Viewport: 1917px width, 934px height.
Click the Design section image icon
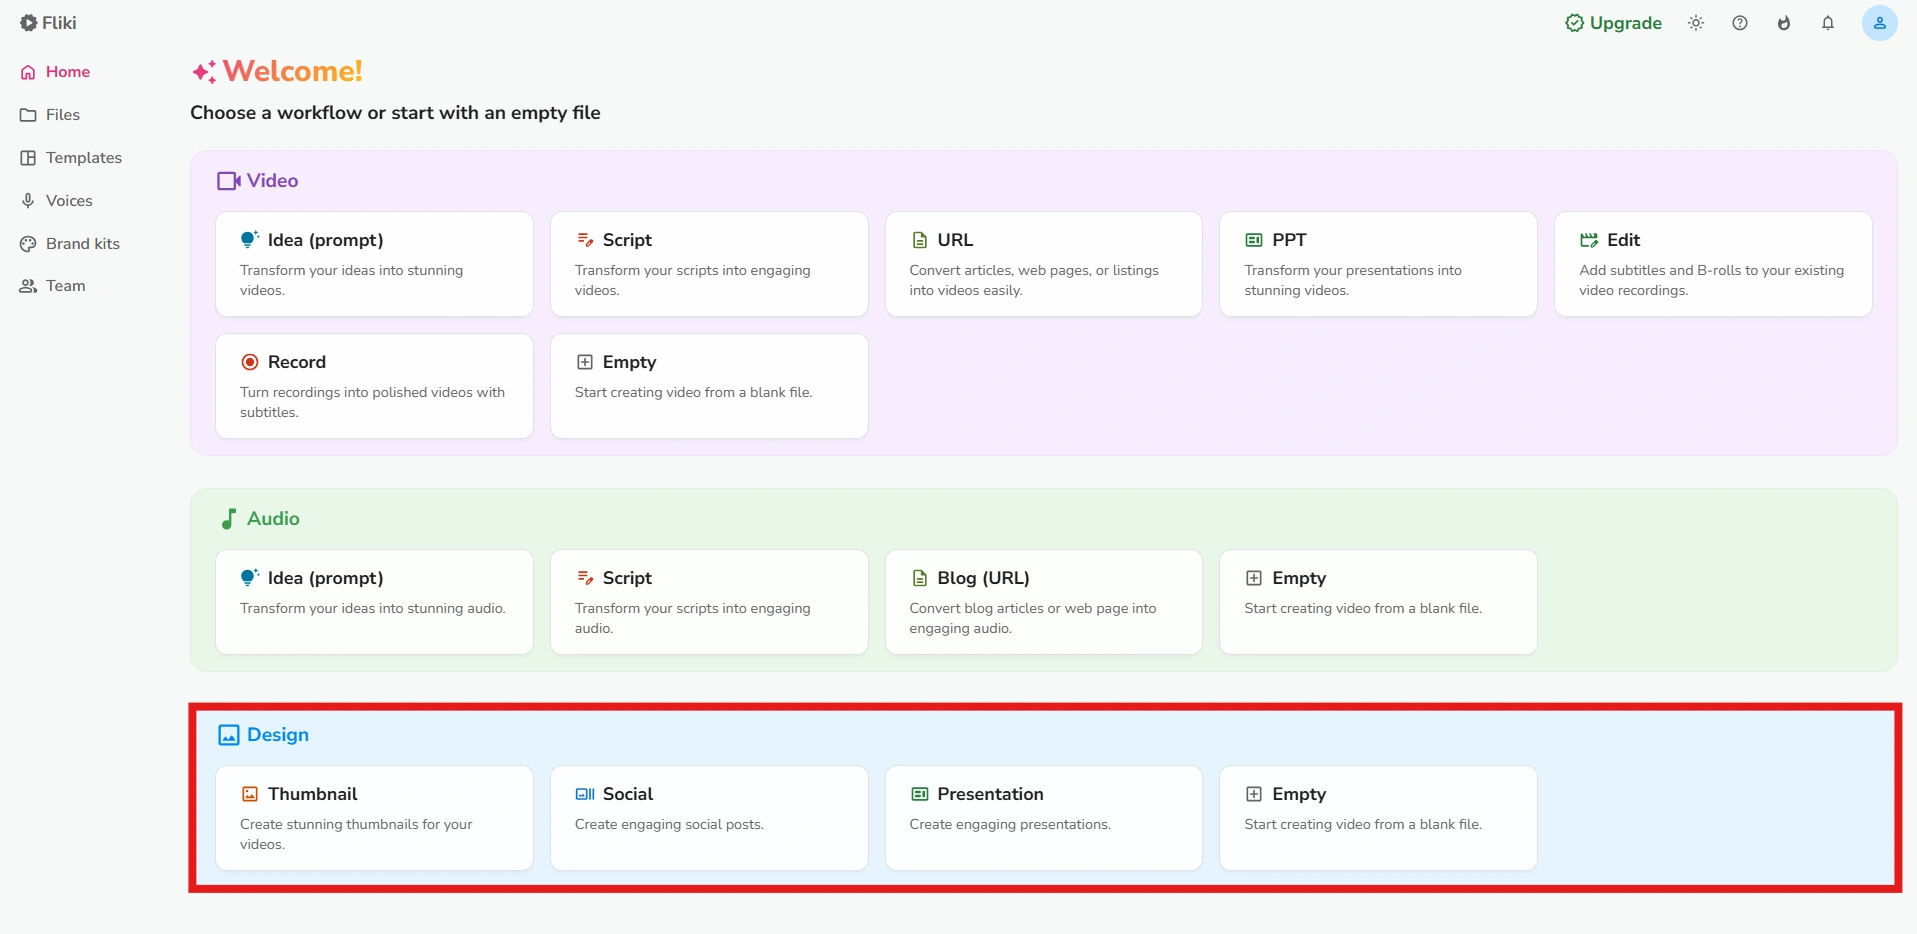229,735
